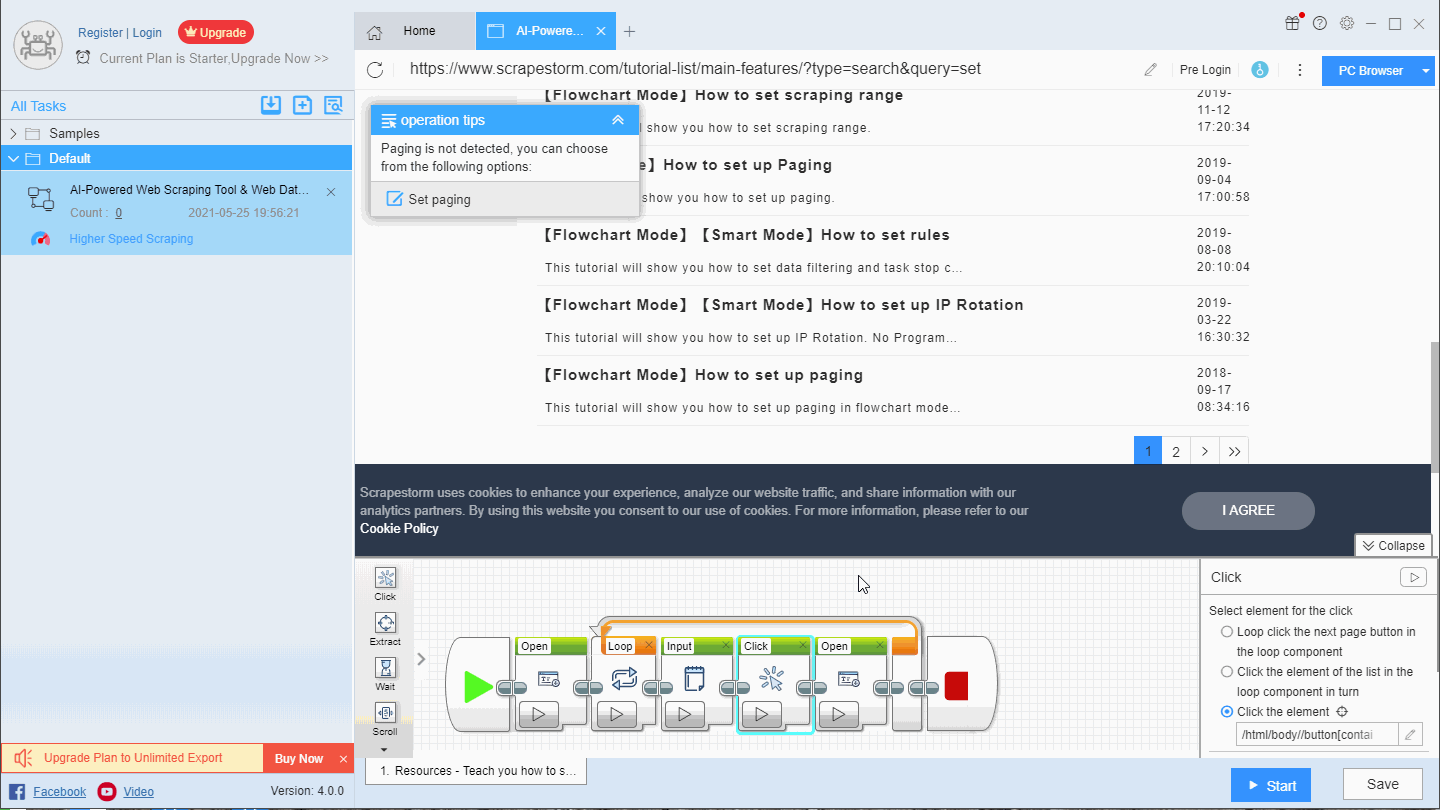Click the green start flowchart node
Viewport: 1440px width, 810px height.
click(x=478, y=686)
